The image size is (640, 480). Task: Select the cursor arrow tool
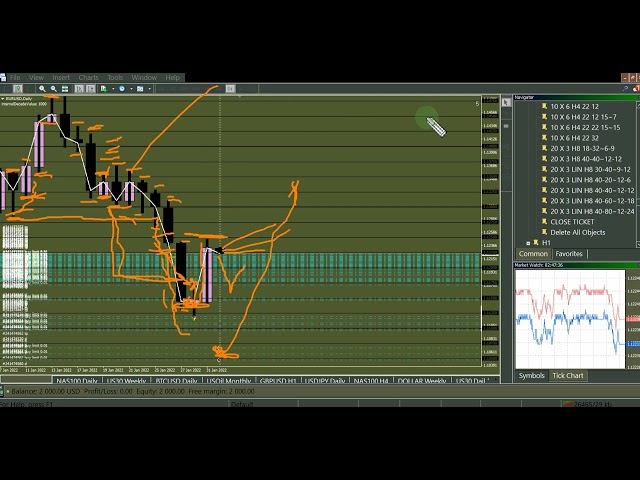pos(18,88)
